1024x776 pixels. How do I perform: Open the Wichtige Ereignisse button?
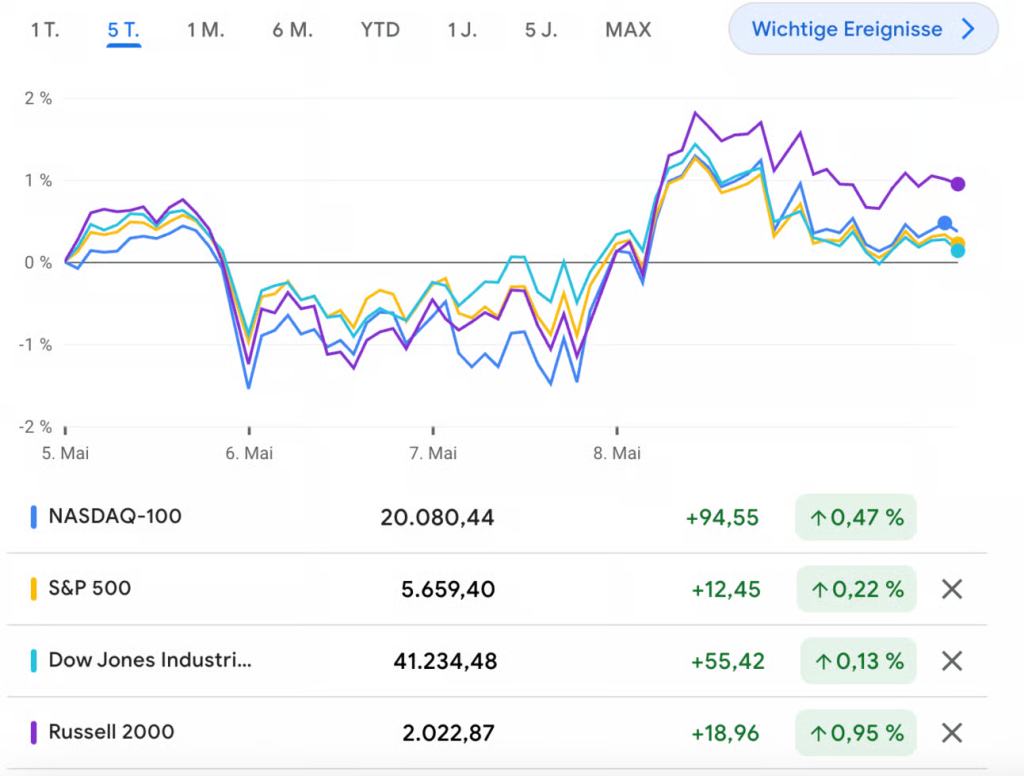pyautogui.click(x=846, y=29)
